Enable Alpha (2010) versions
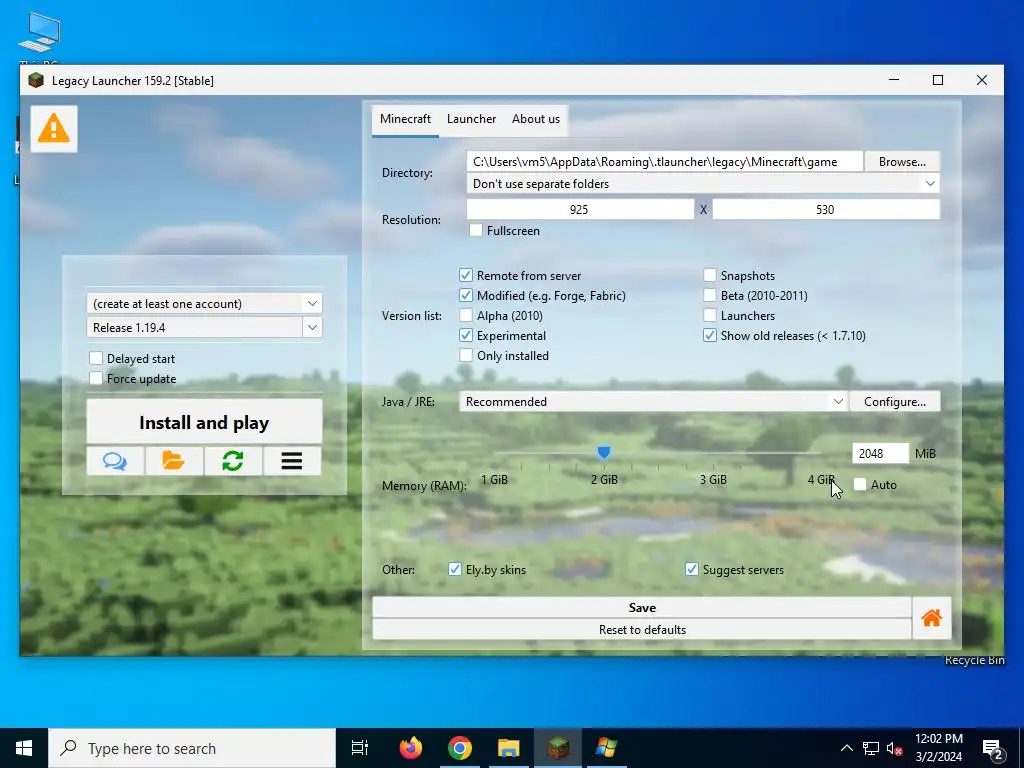 point(466,315)
